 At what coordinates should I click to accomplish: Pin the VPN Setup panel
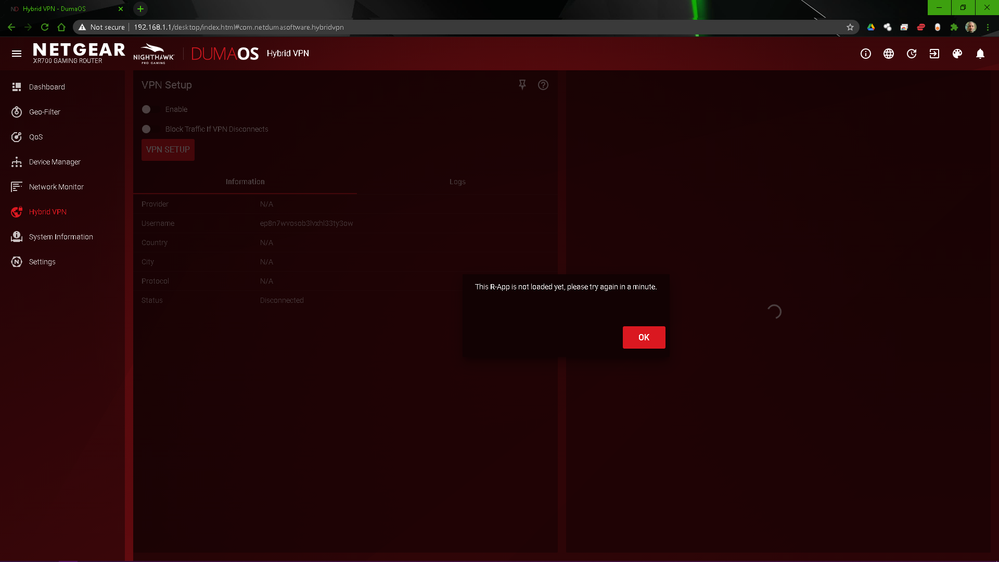coord(522,85)
